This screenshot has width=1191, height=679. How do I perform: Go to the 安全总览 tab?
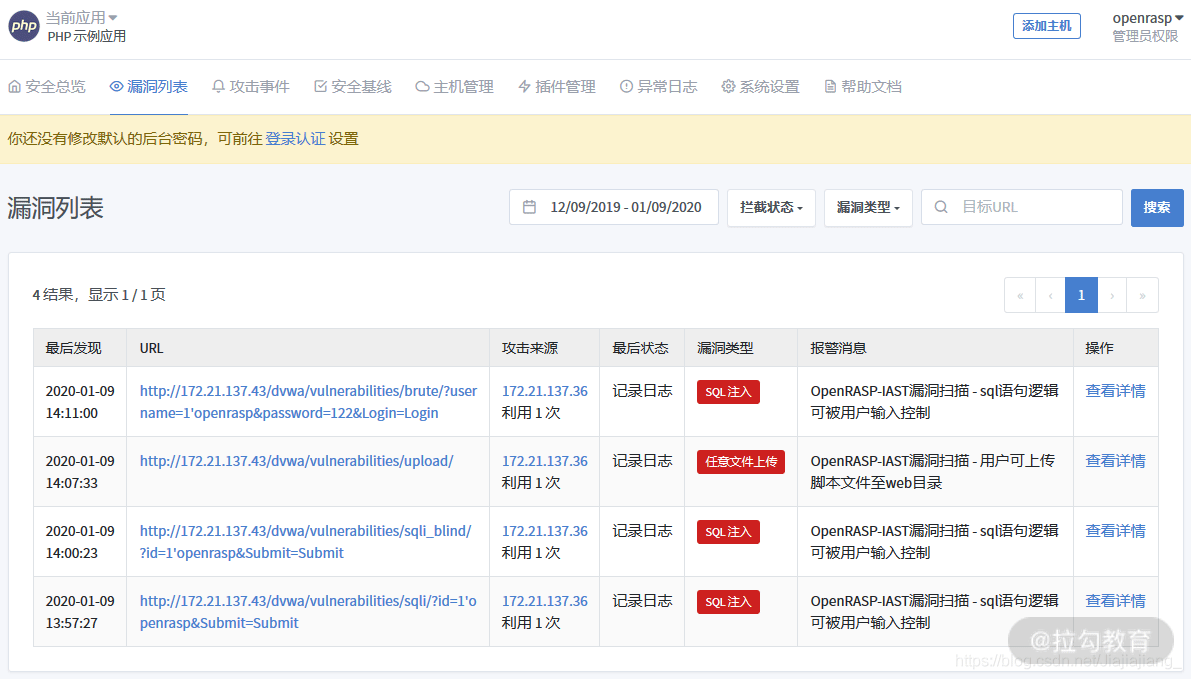coord(47,87)
